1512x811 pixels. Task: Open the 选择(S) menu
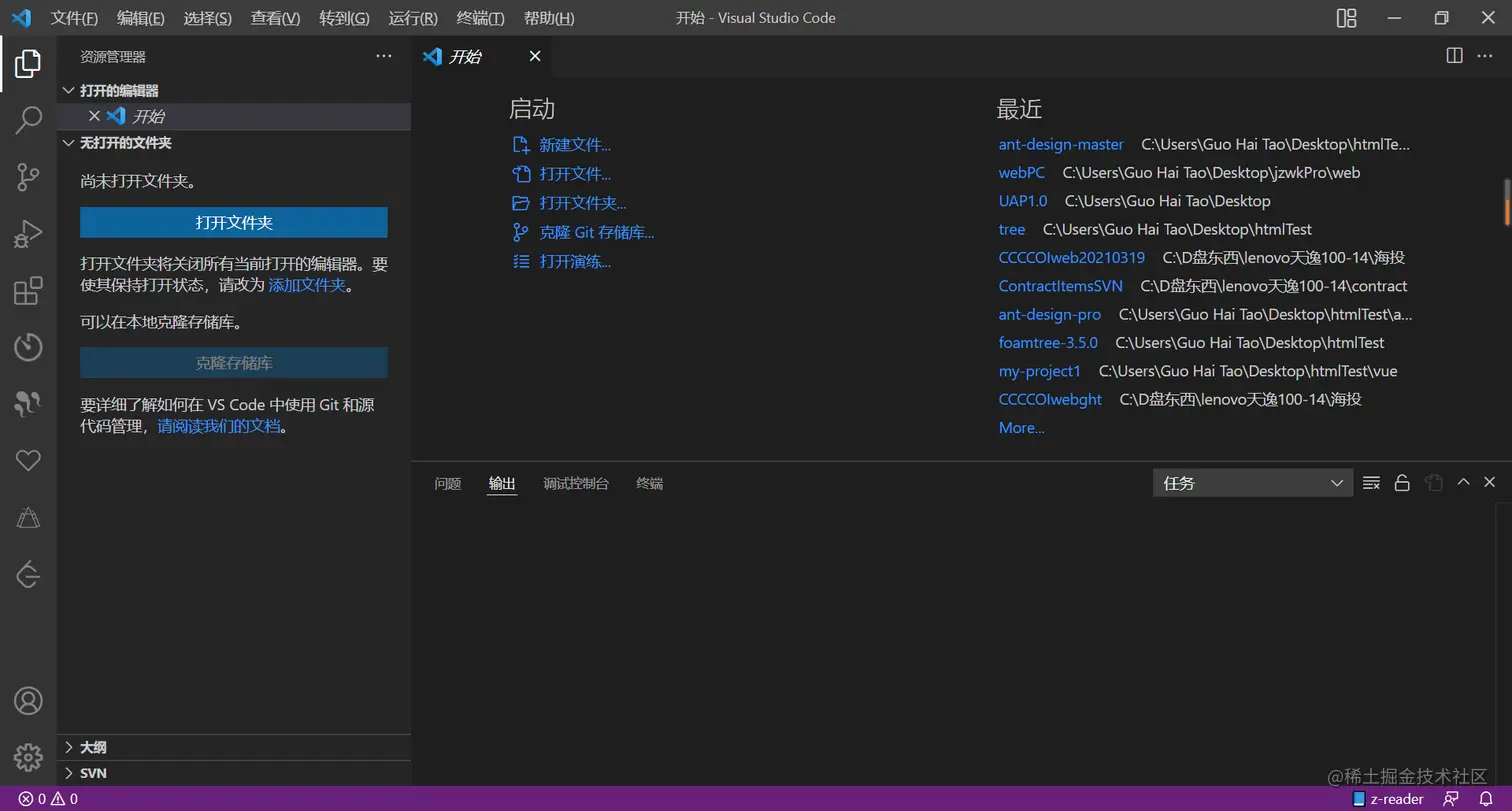pyautogui.click(x=208, y=18)
